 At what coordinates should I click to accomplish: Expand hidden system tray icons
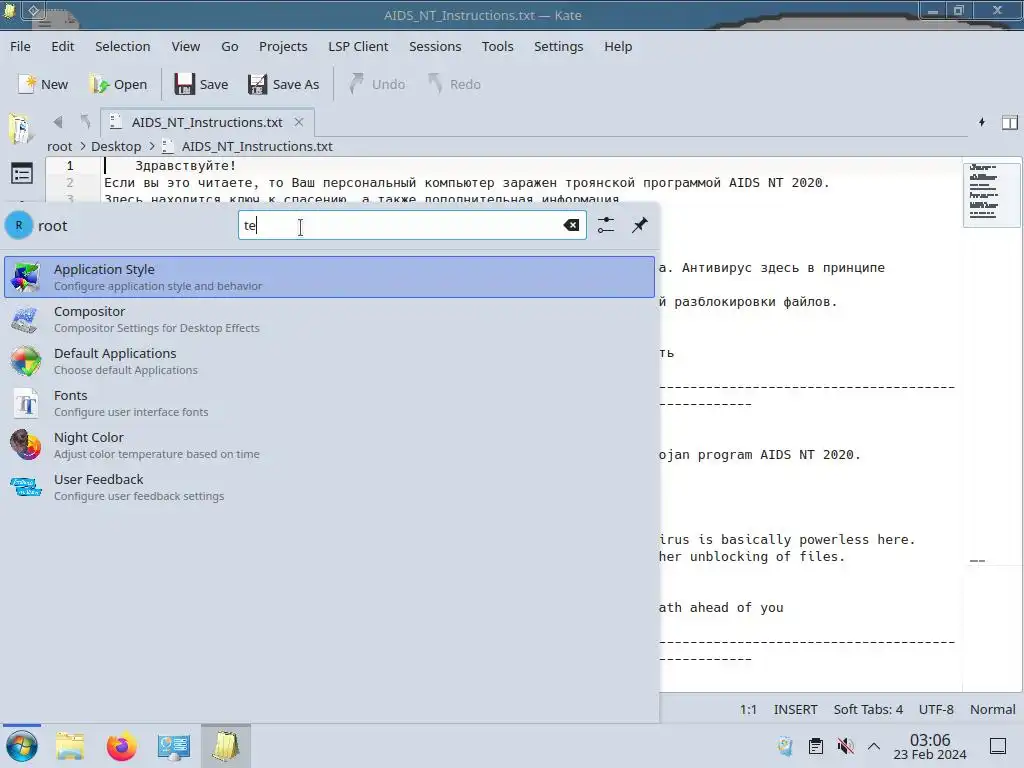point(874,746)
